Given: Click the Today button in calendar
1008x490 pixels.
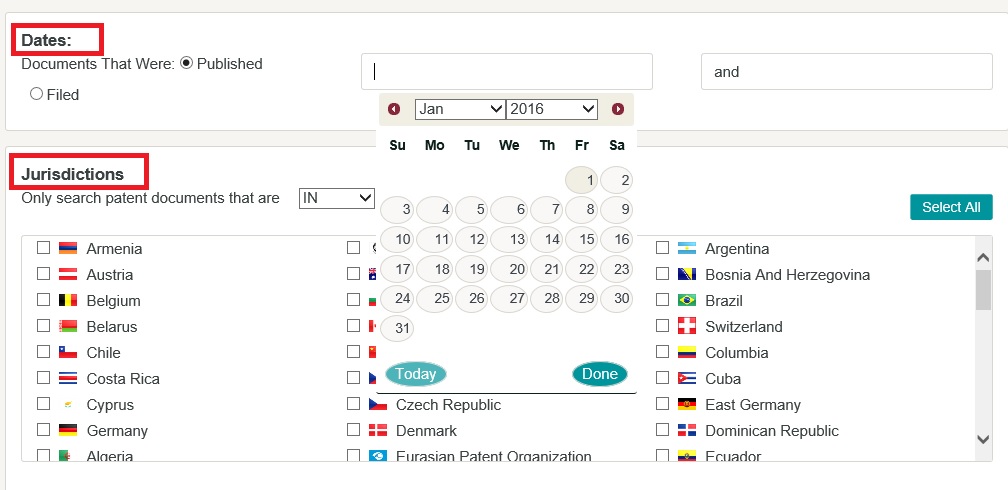Looking at the screenshot, I should point(416,374).
